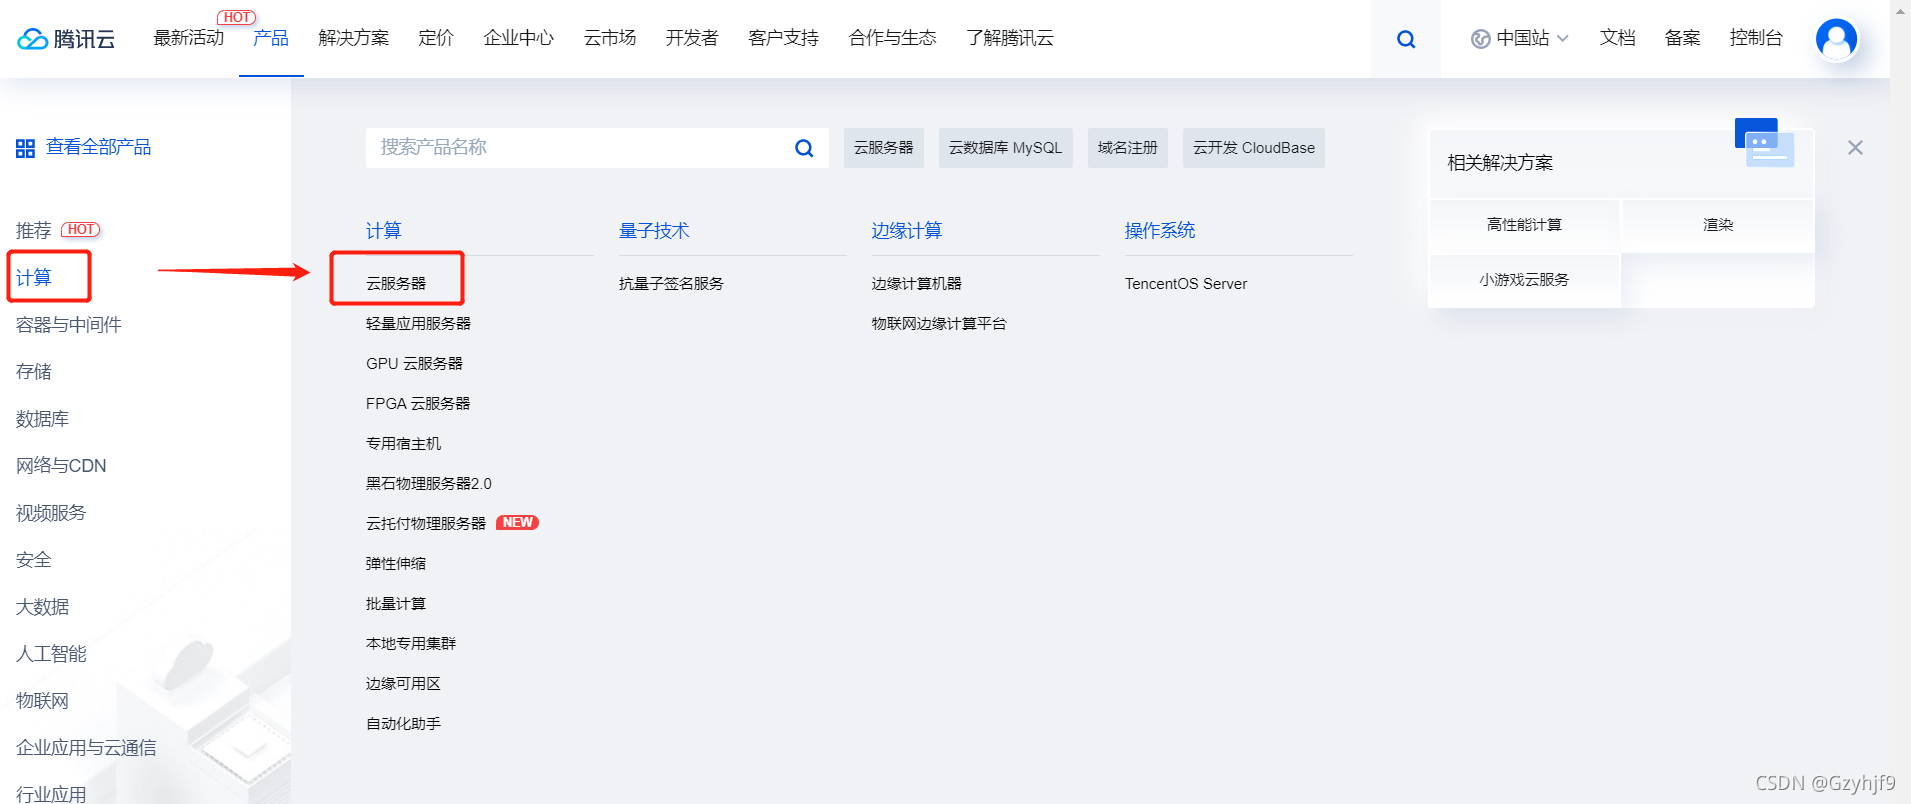
Task: Click the grid icon next to 查看全部产品
Action: coord(25,149)
